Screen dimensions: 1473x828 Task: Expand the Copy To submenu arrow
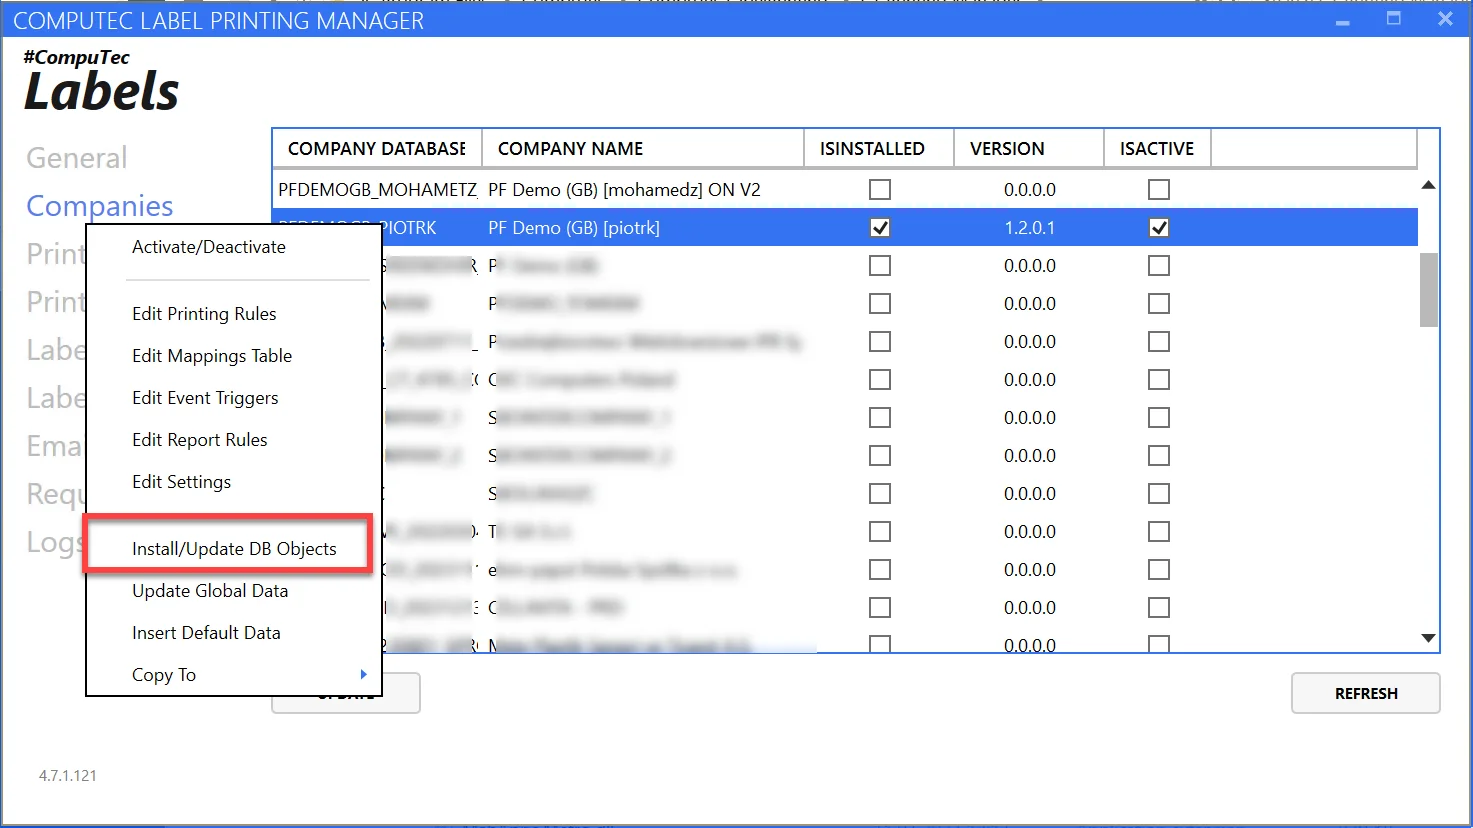tap(363, 675)
